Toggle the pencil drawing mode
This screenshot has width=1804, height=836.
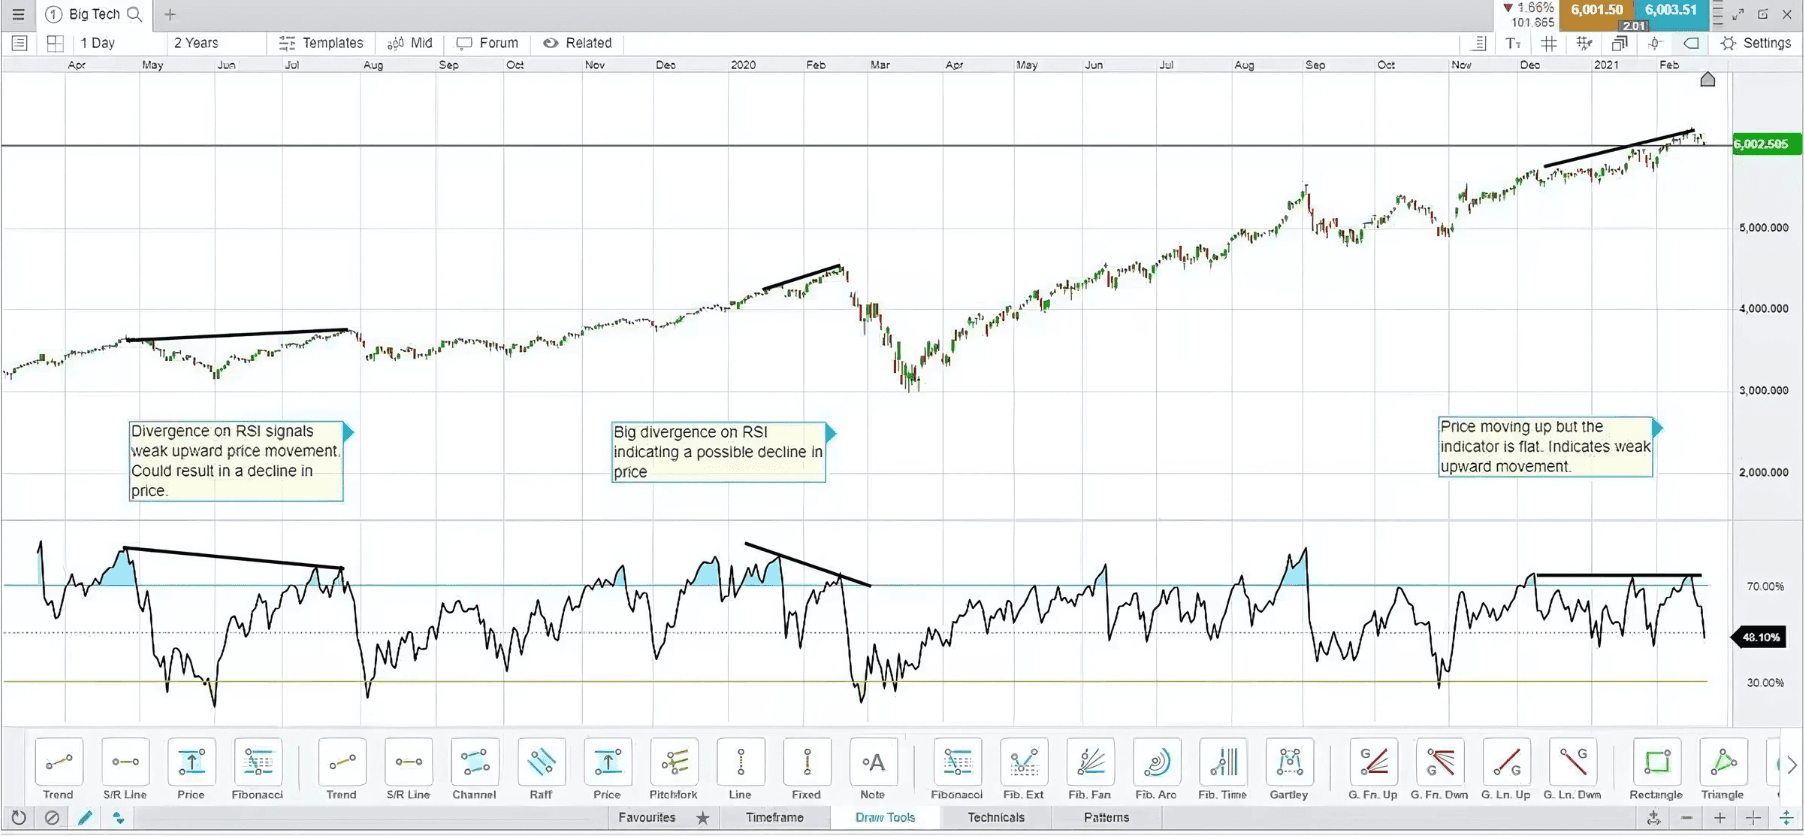coord(85,818)
